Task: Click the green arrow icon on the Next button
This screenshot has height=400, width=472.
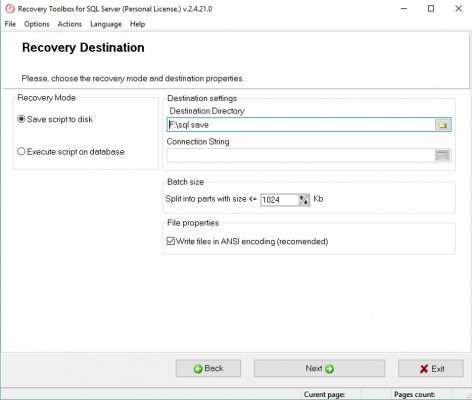Action: 329,369
